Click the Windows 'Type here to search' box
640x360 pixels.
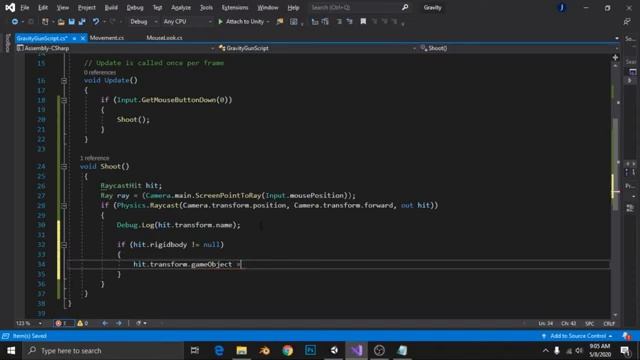(x=104, y=351)
